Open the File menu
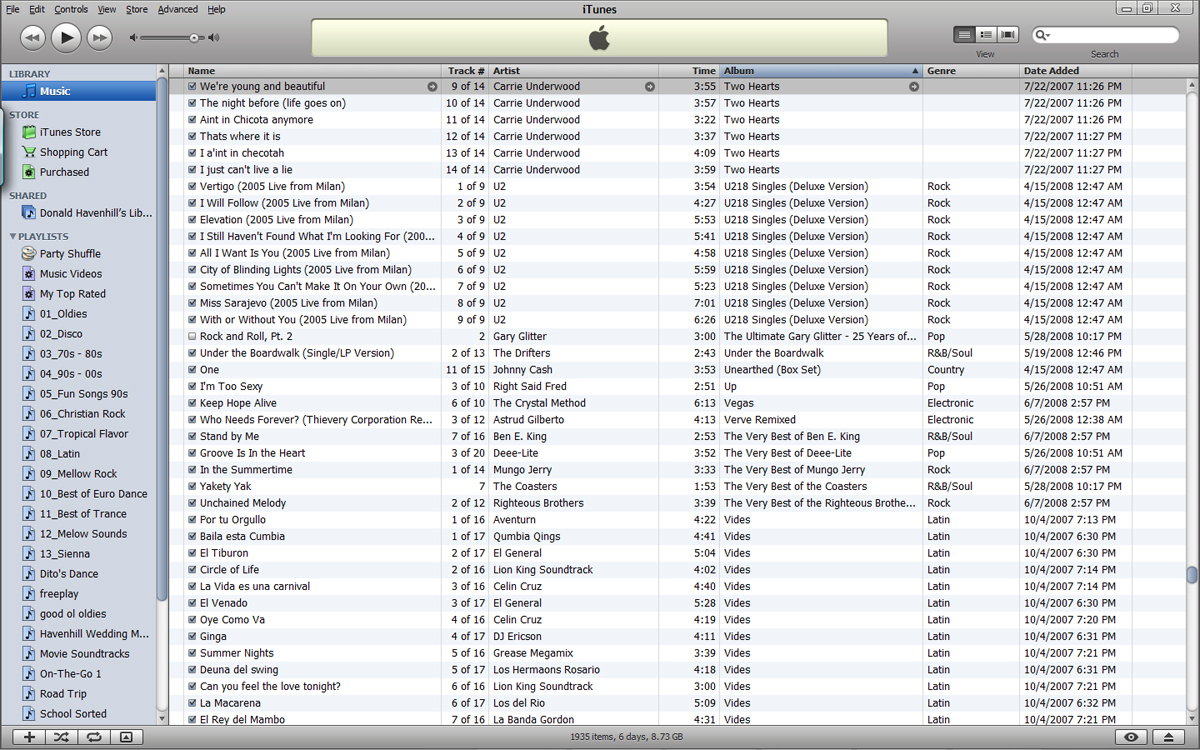The height and width of the screenshot is (750, 1200). click(x=12, y=9)
